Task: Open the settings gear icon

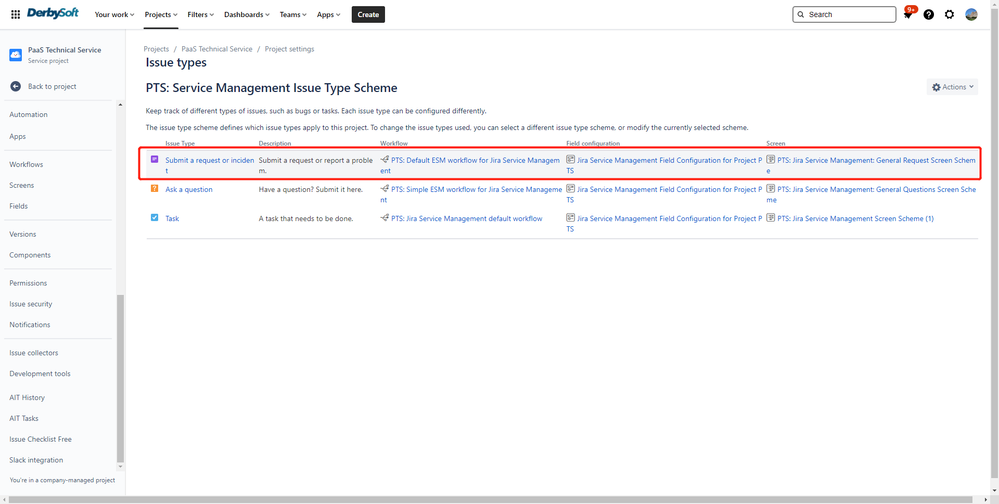Action: click(x=949, y=15)
